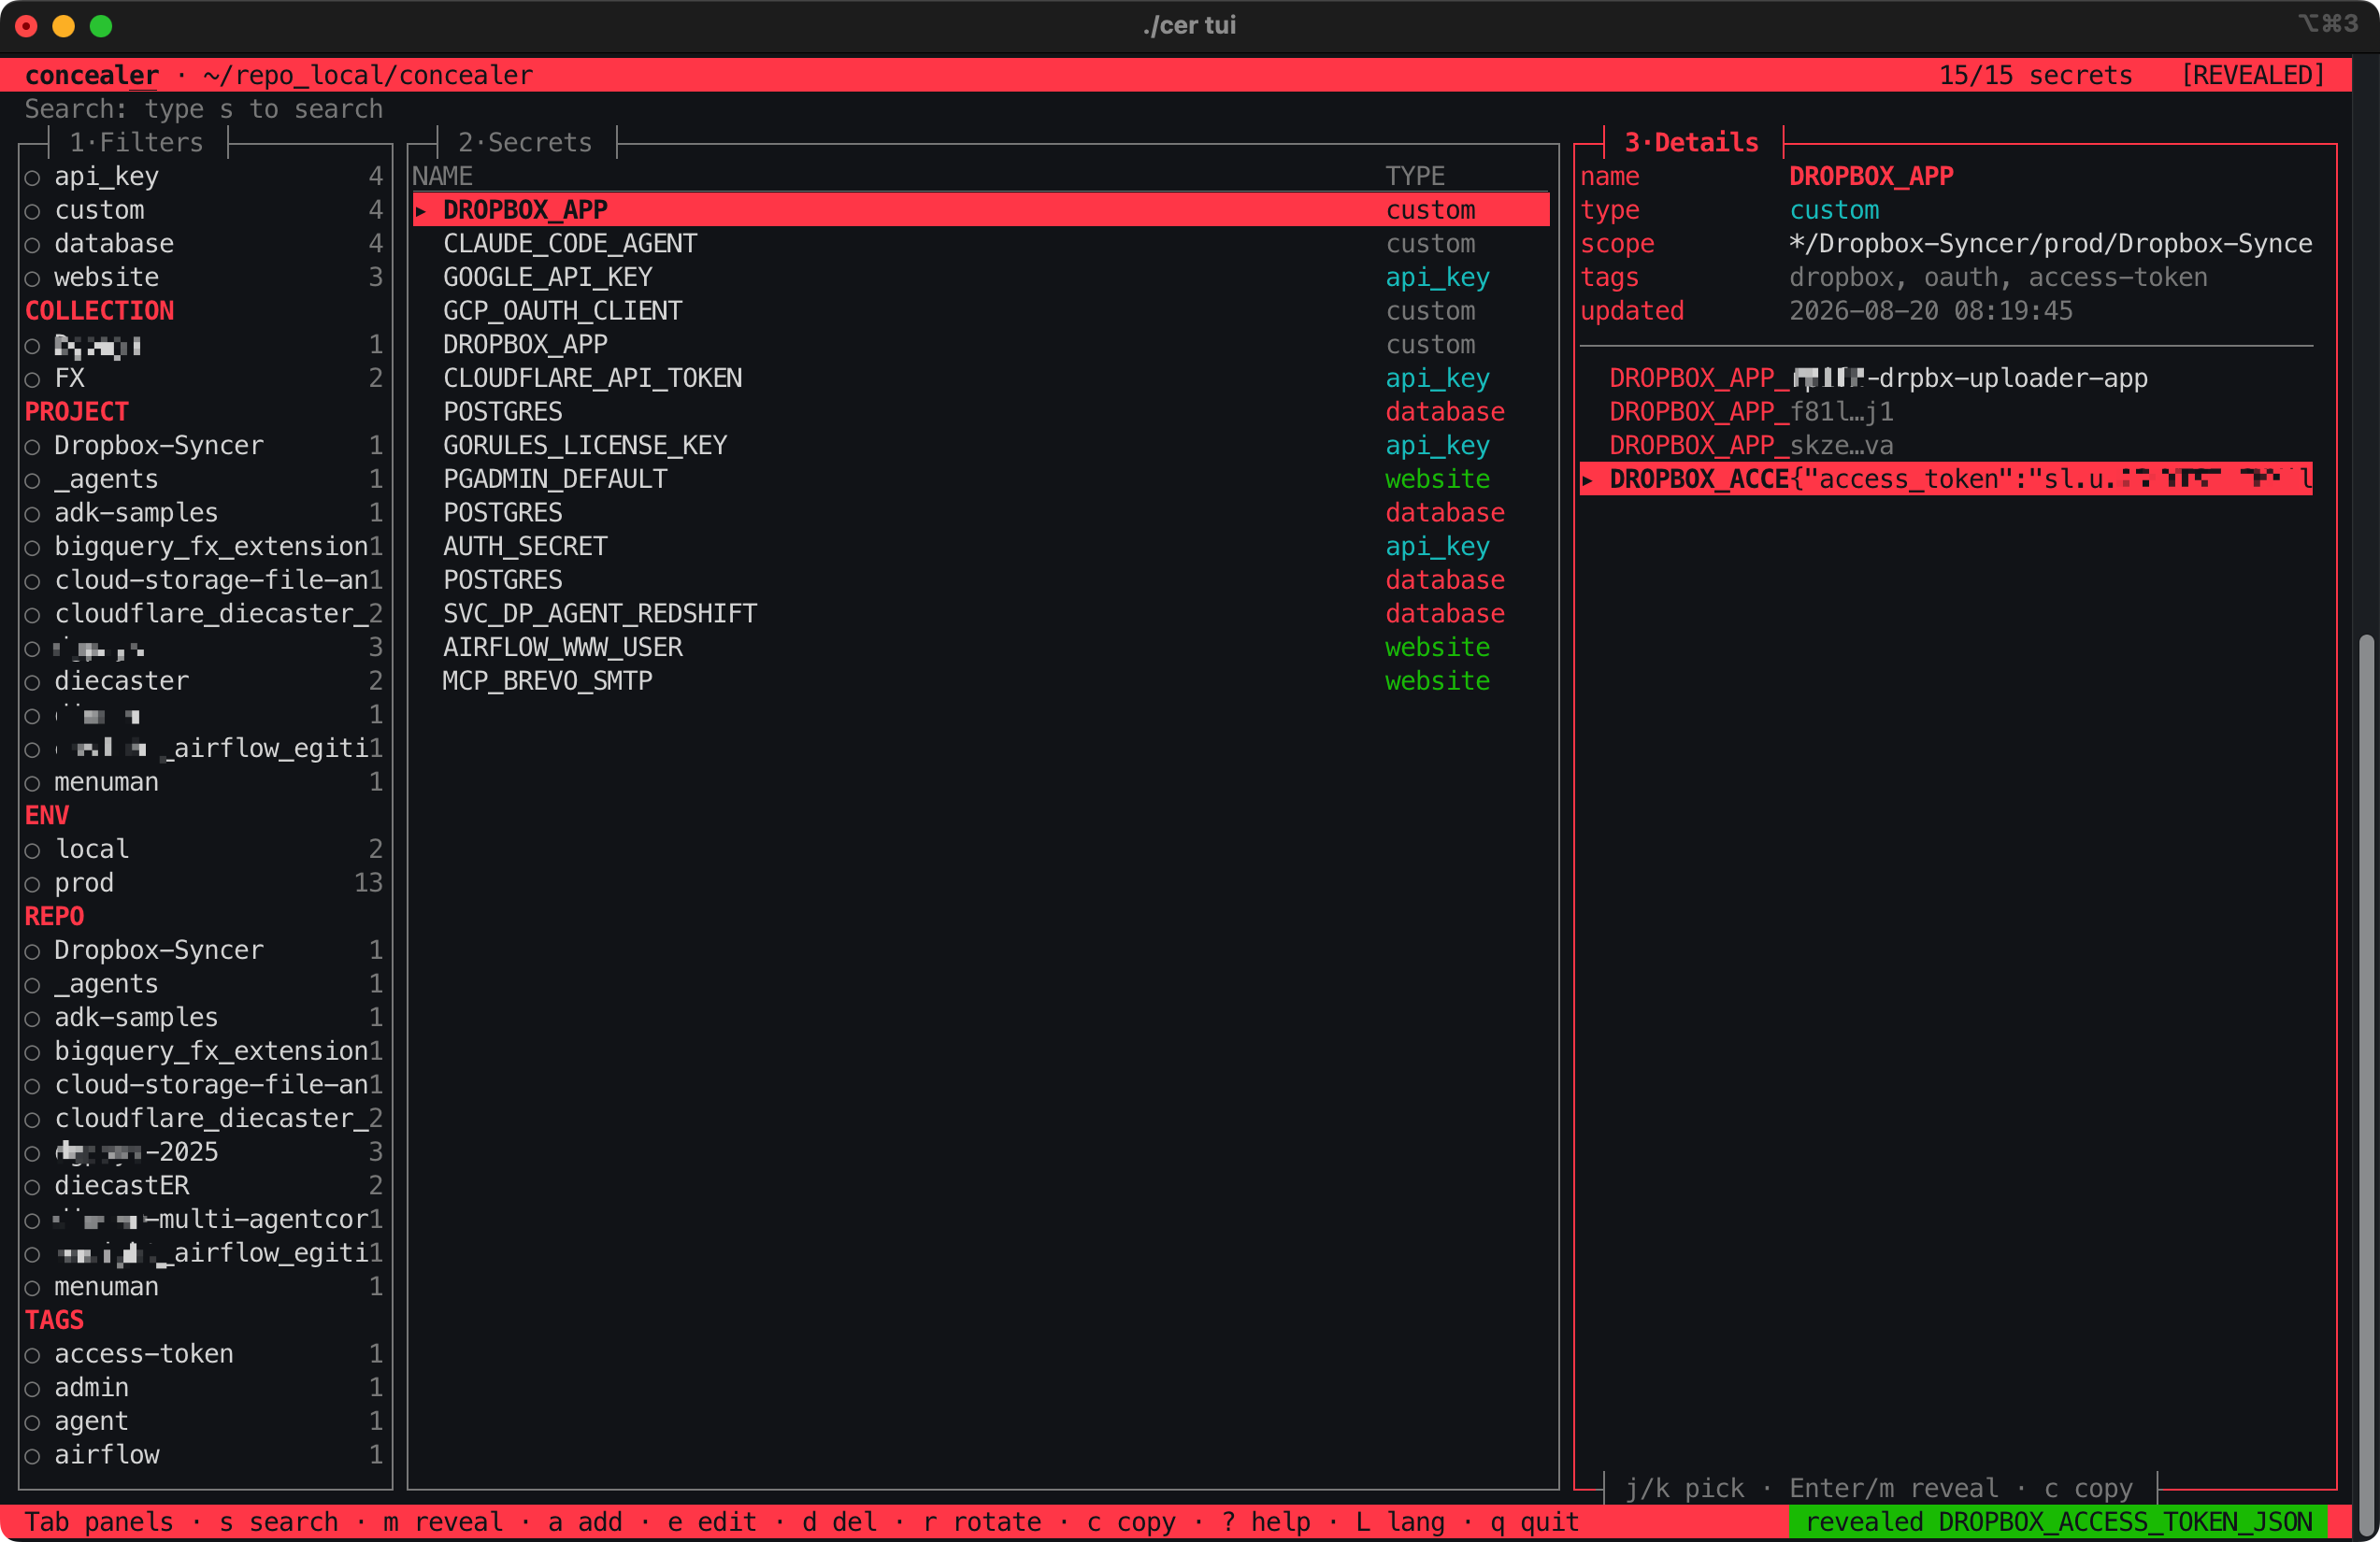The height and width of the screenshot is (1542, 2380).
Task: Click the 15/15 secrets counter
Action: (x=2035, y=76)
